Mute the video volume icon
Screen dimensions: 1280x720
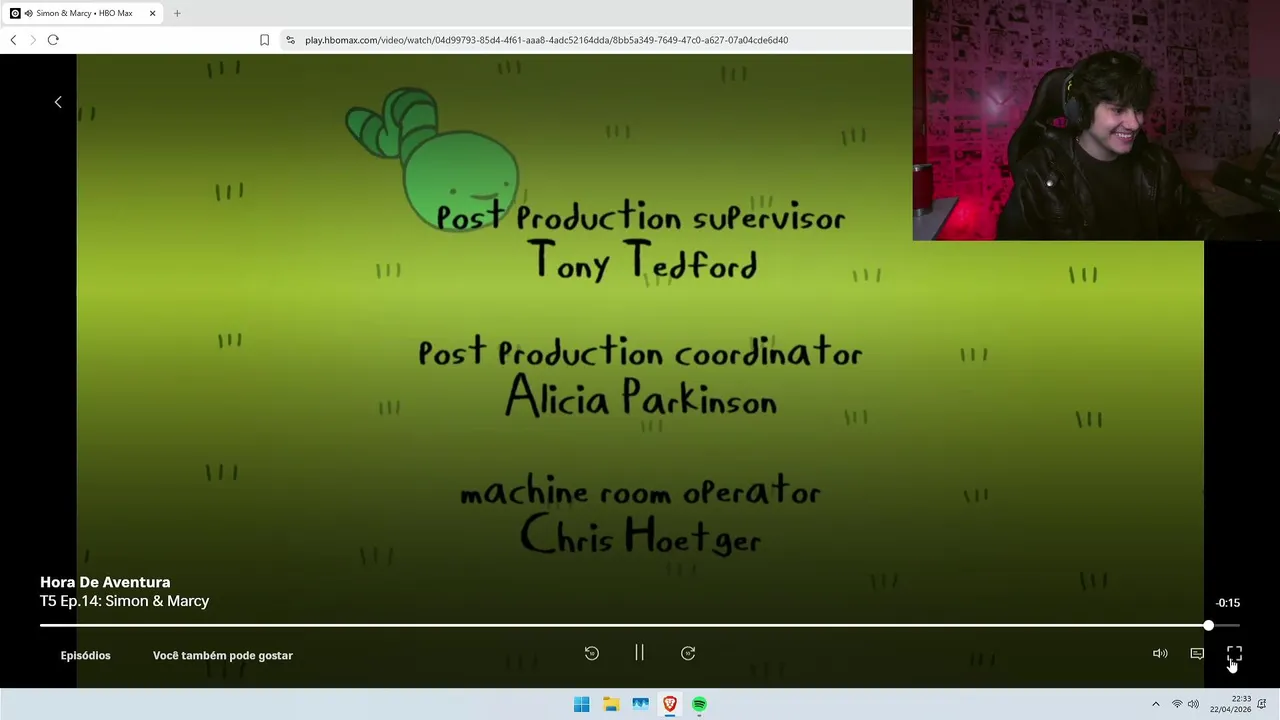coord(1160,654)
